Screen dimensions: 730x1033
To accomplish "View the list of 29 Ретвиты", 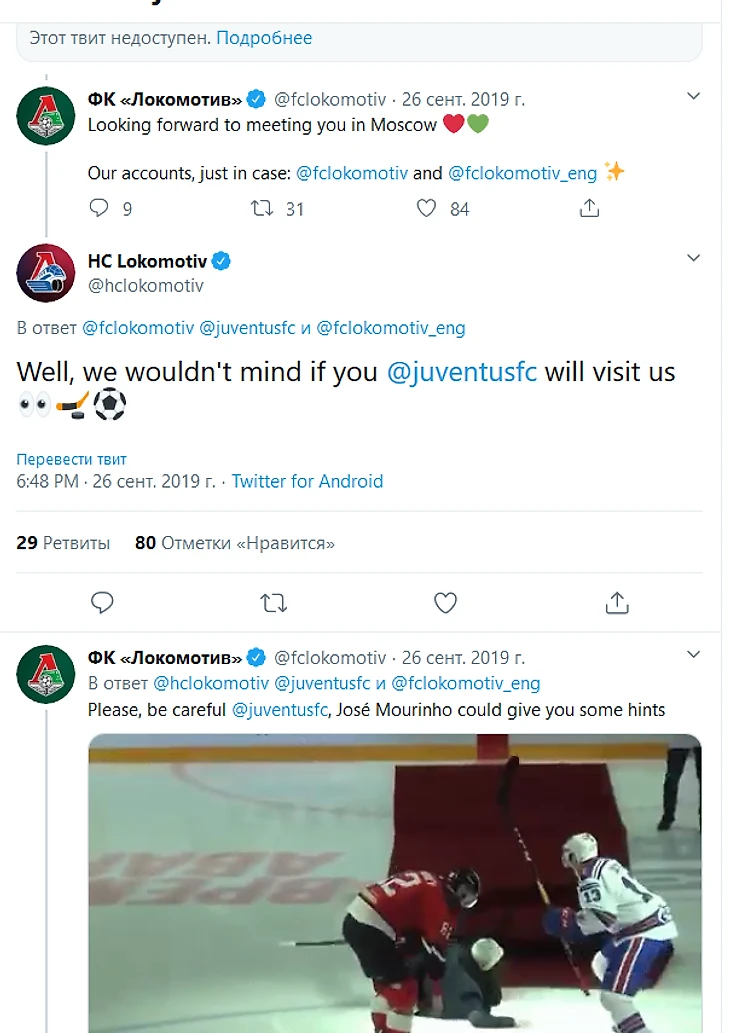I will pos(63,543).
